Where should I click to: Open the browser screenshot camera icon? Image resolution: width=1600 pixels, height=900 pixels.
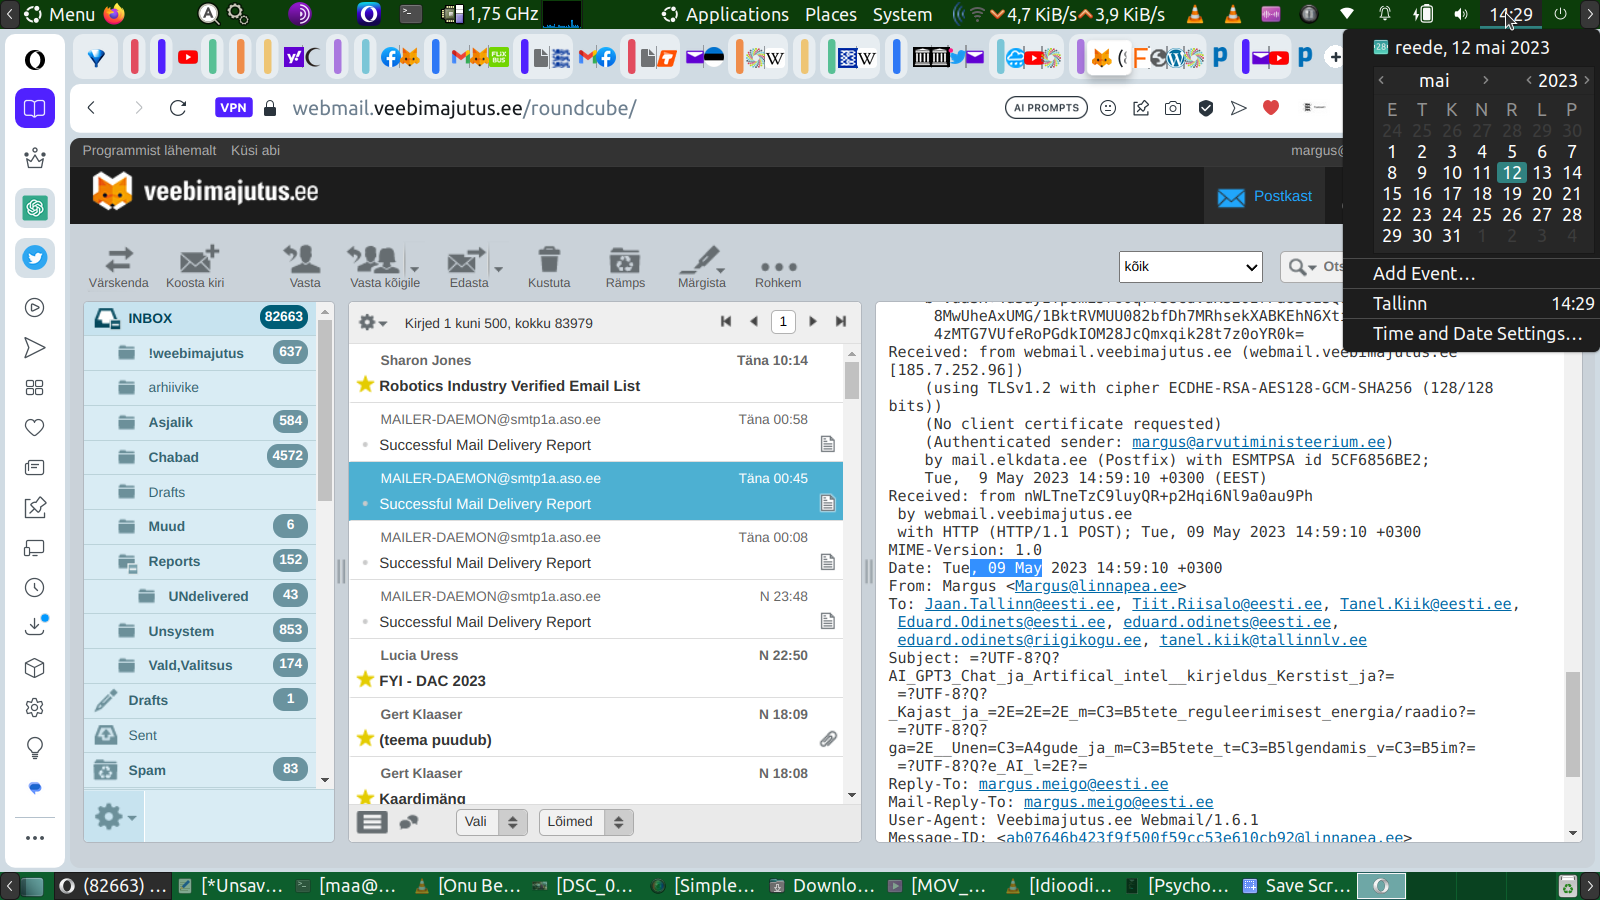tap(1173, 108)
